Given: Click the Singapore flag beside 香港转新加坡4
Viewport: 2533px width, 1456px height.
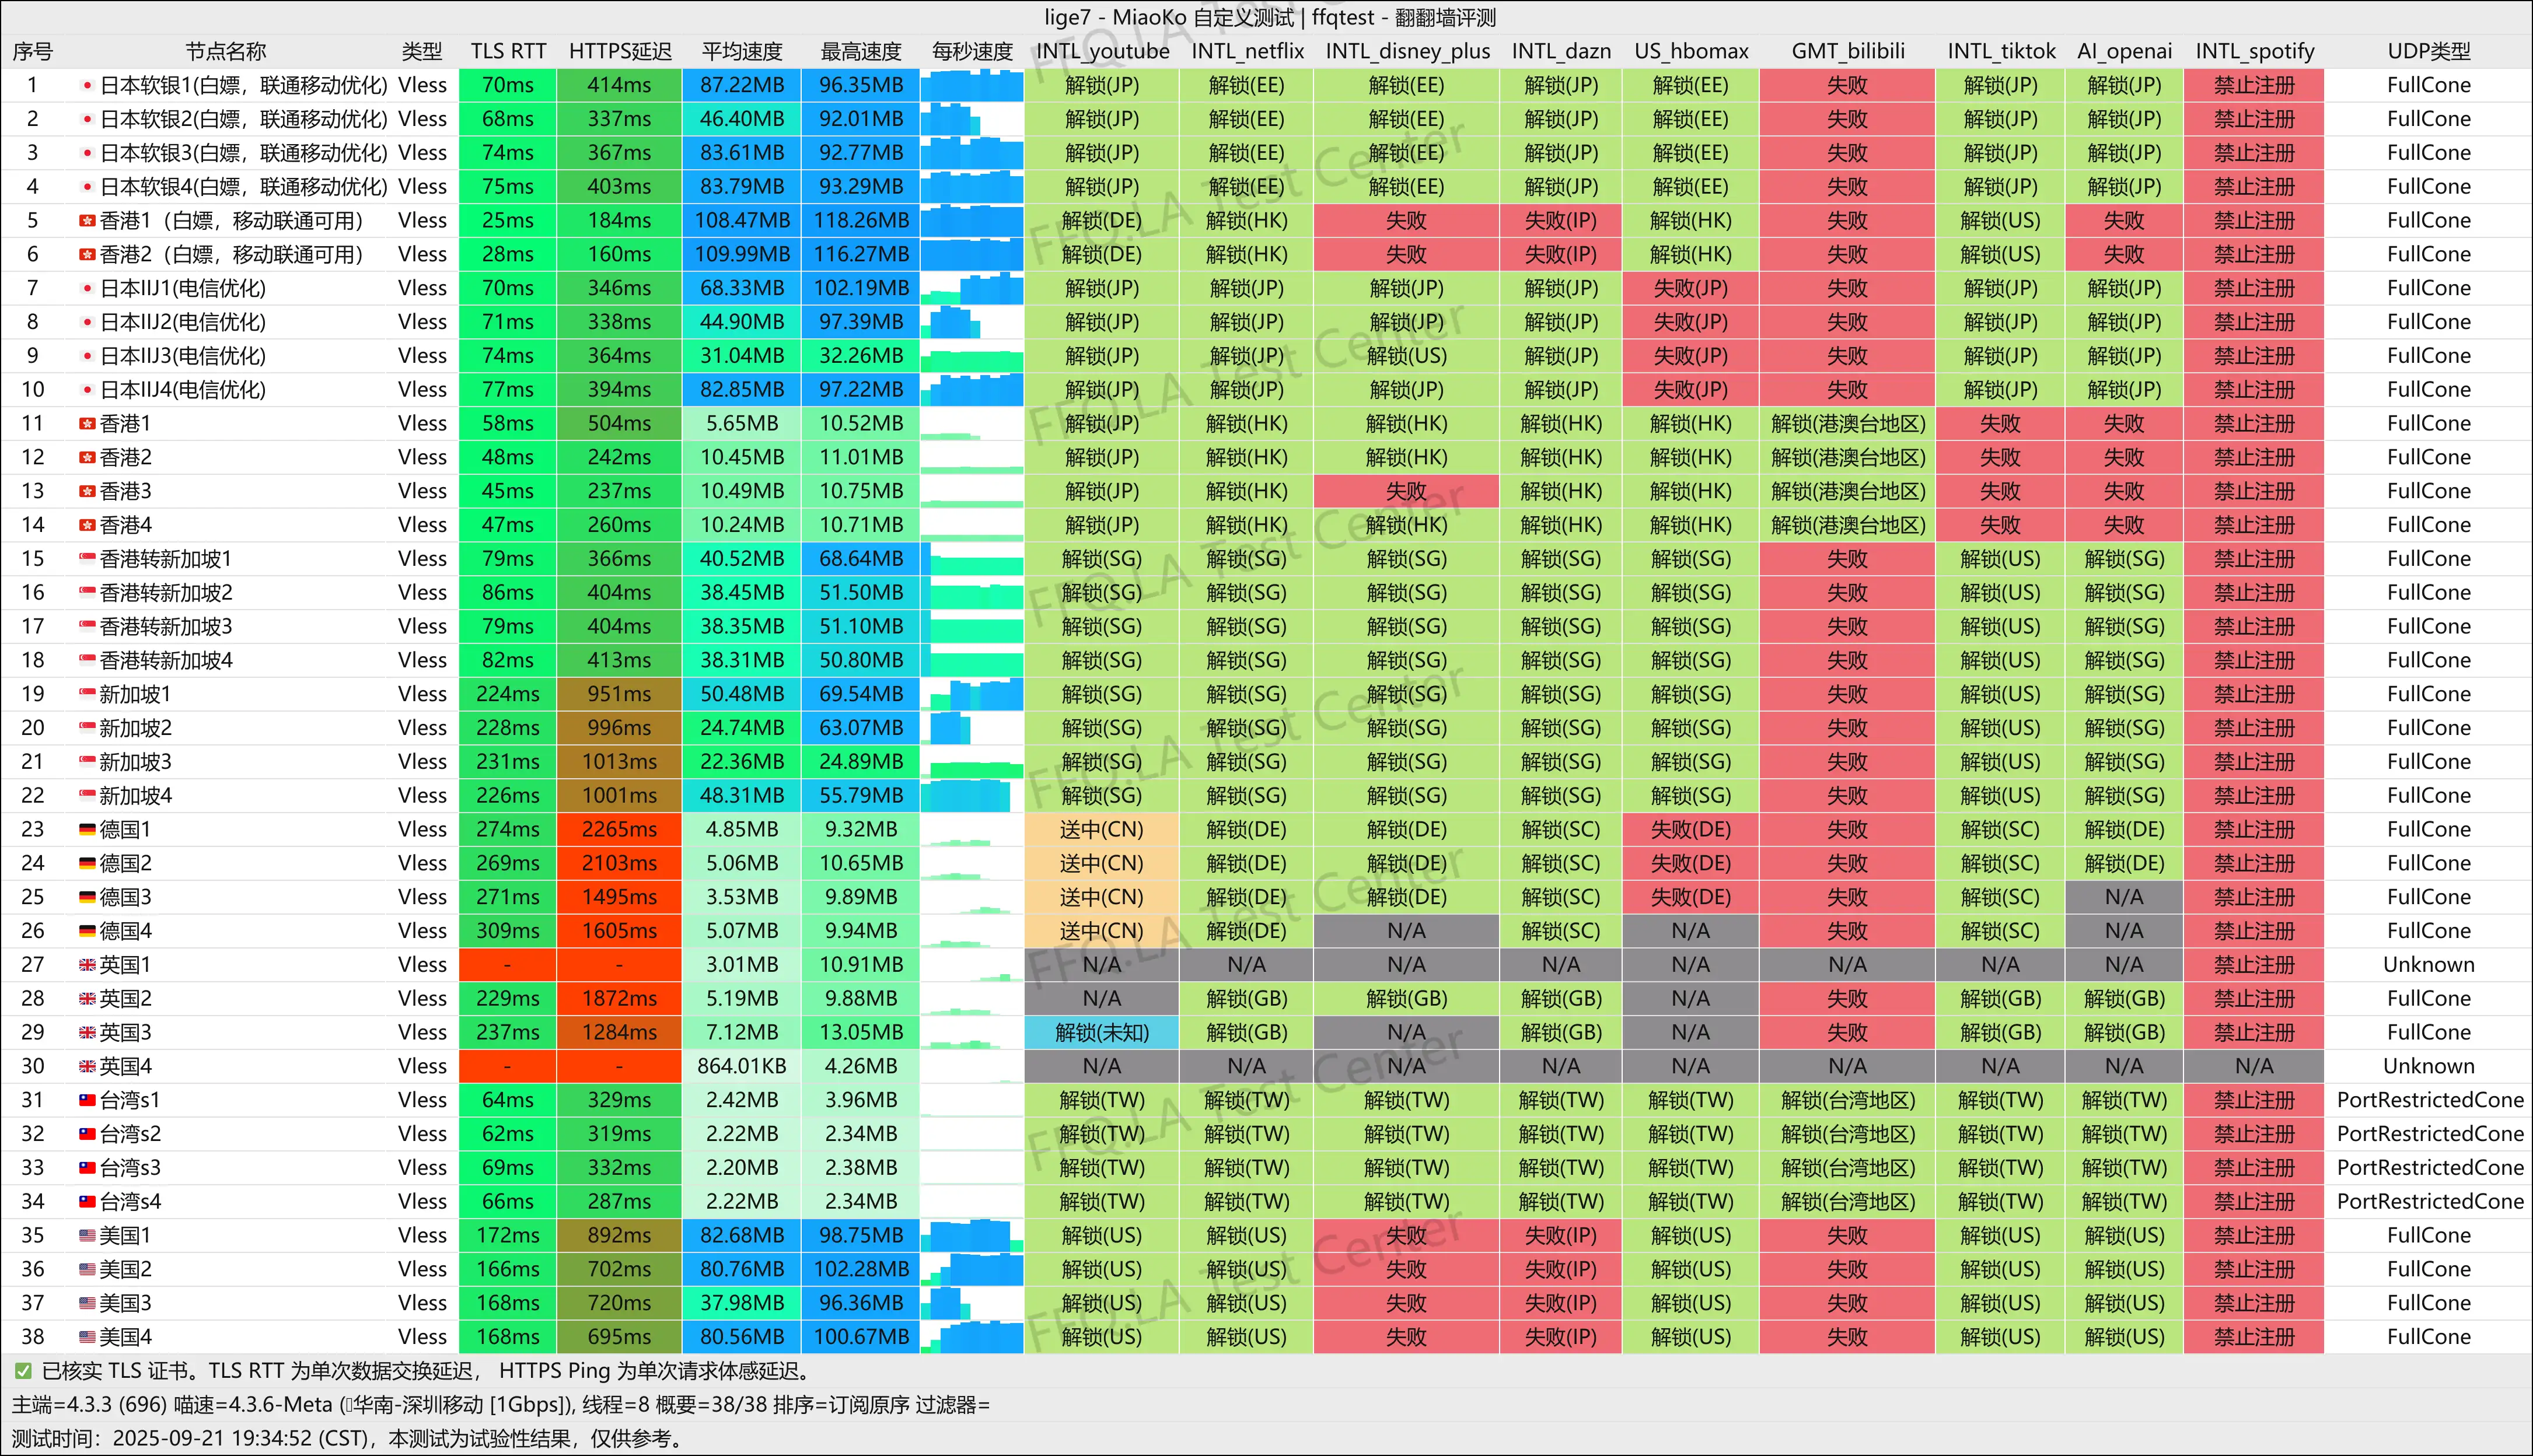Looking at the screenshot, I should point(88,661).
